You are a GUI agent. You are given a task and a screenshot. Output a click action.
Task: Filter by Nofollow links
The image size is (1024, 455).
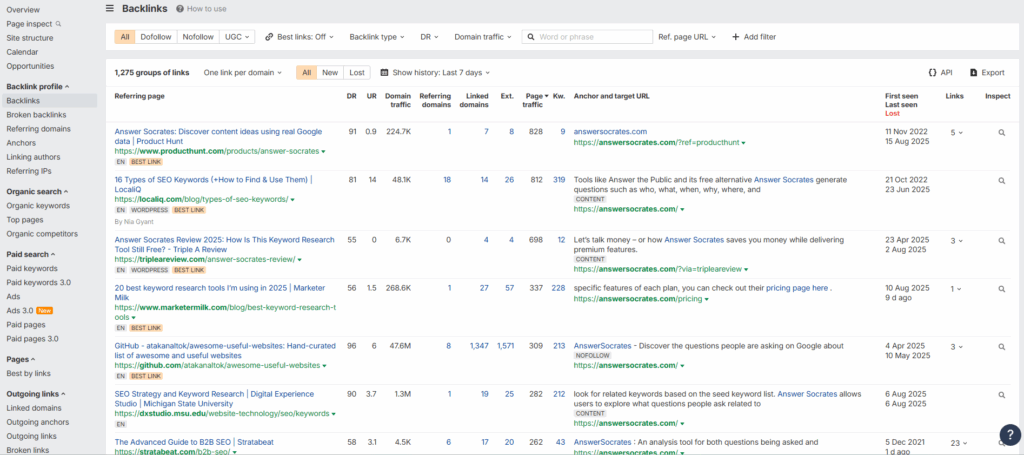point(198,37)
